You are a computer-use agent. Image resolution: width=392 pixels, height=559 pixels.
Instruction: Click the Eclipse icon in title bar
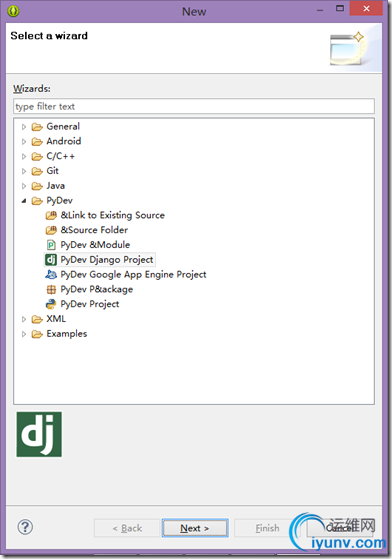(x=13, y=11)
